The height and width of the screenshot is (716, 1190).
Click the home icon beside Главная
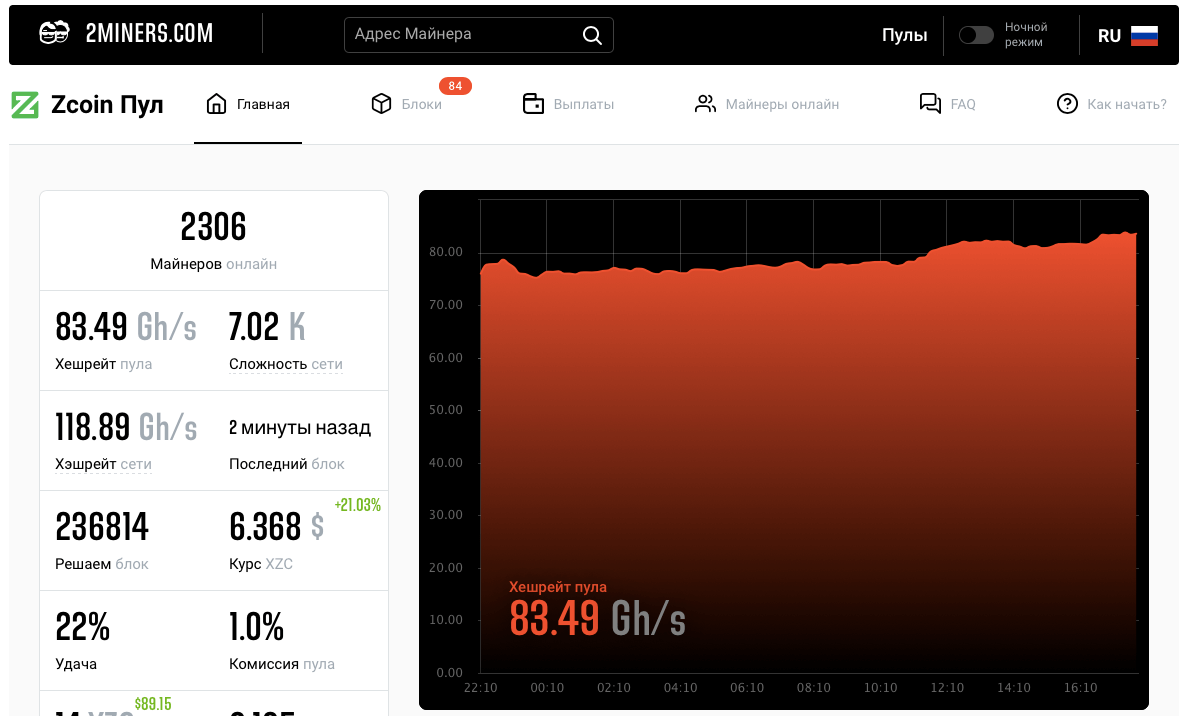pyautogui.click(x=216, y=104)
